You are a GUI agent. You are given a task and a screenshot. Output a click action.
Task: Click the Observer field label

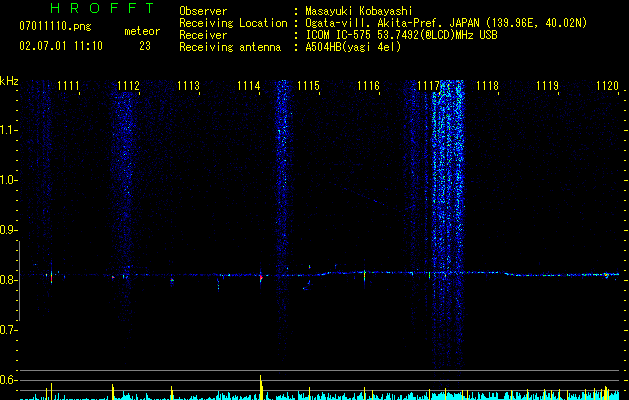coord(203,11)
